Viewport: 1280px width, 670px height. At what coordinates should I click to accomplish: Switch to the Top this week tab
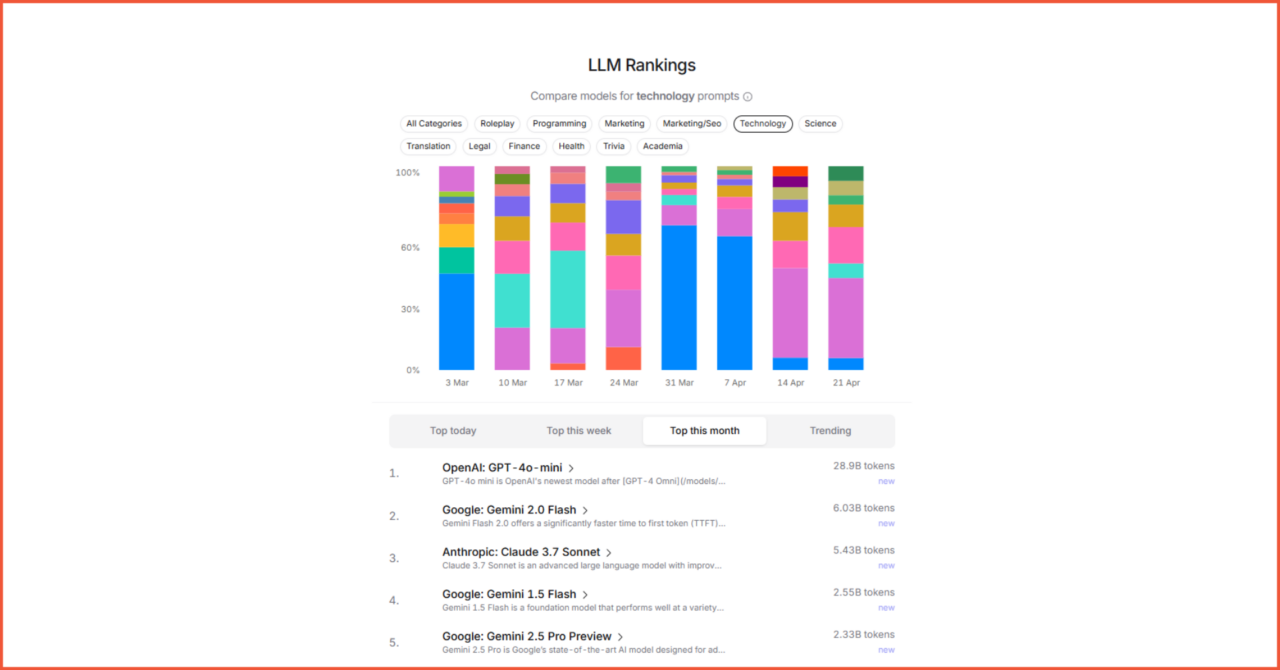pyautogui.click(x=579, y=431)
